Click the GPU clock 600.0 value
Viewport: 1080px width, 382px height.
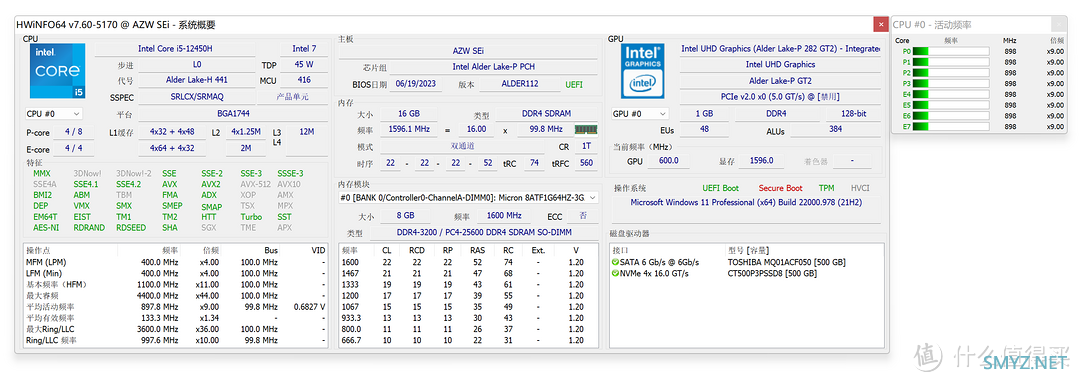coord(669,160)
